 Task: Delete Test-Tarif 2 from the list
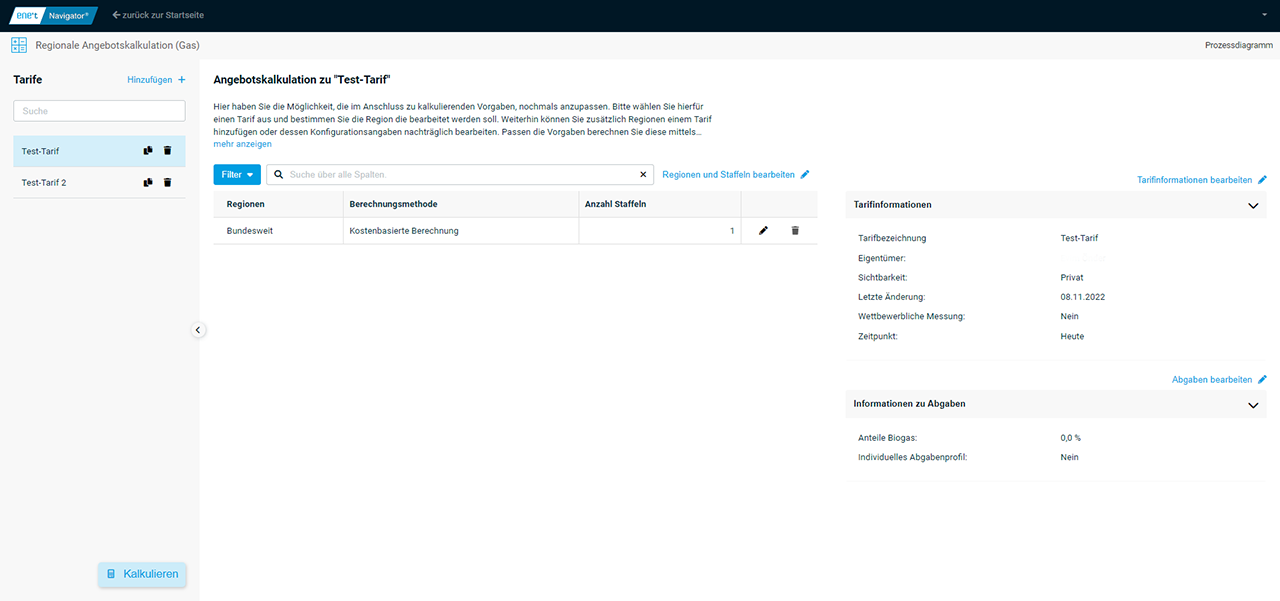tap(168, 183)
